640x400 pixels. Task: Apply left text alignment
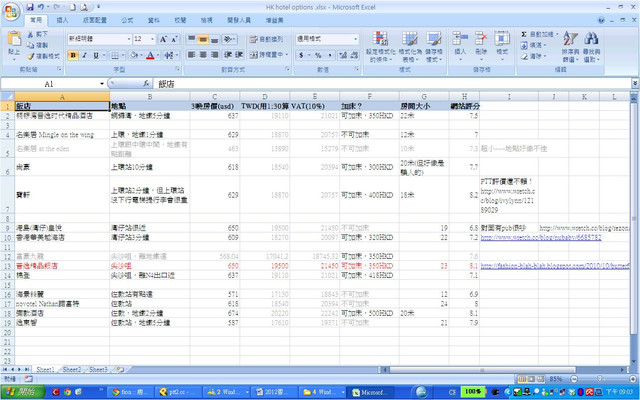click(x=191, y=55)
